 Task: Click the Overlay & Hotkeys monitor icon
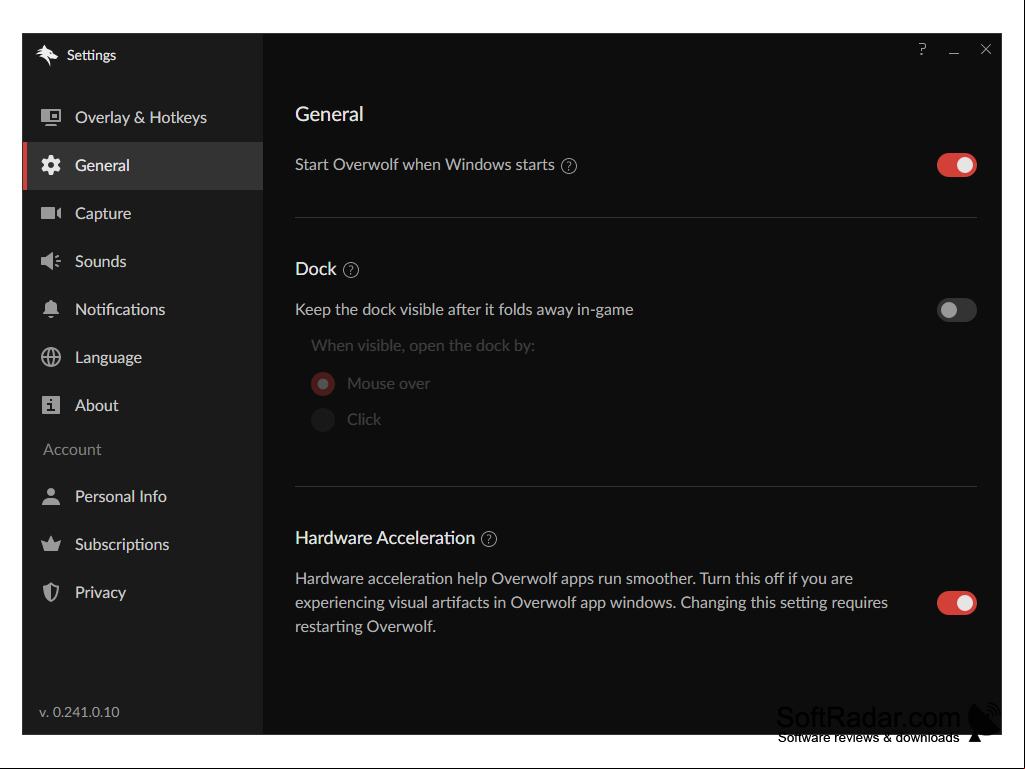pyautogui.click(x=51, y=117)
